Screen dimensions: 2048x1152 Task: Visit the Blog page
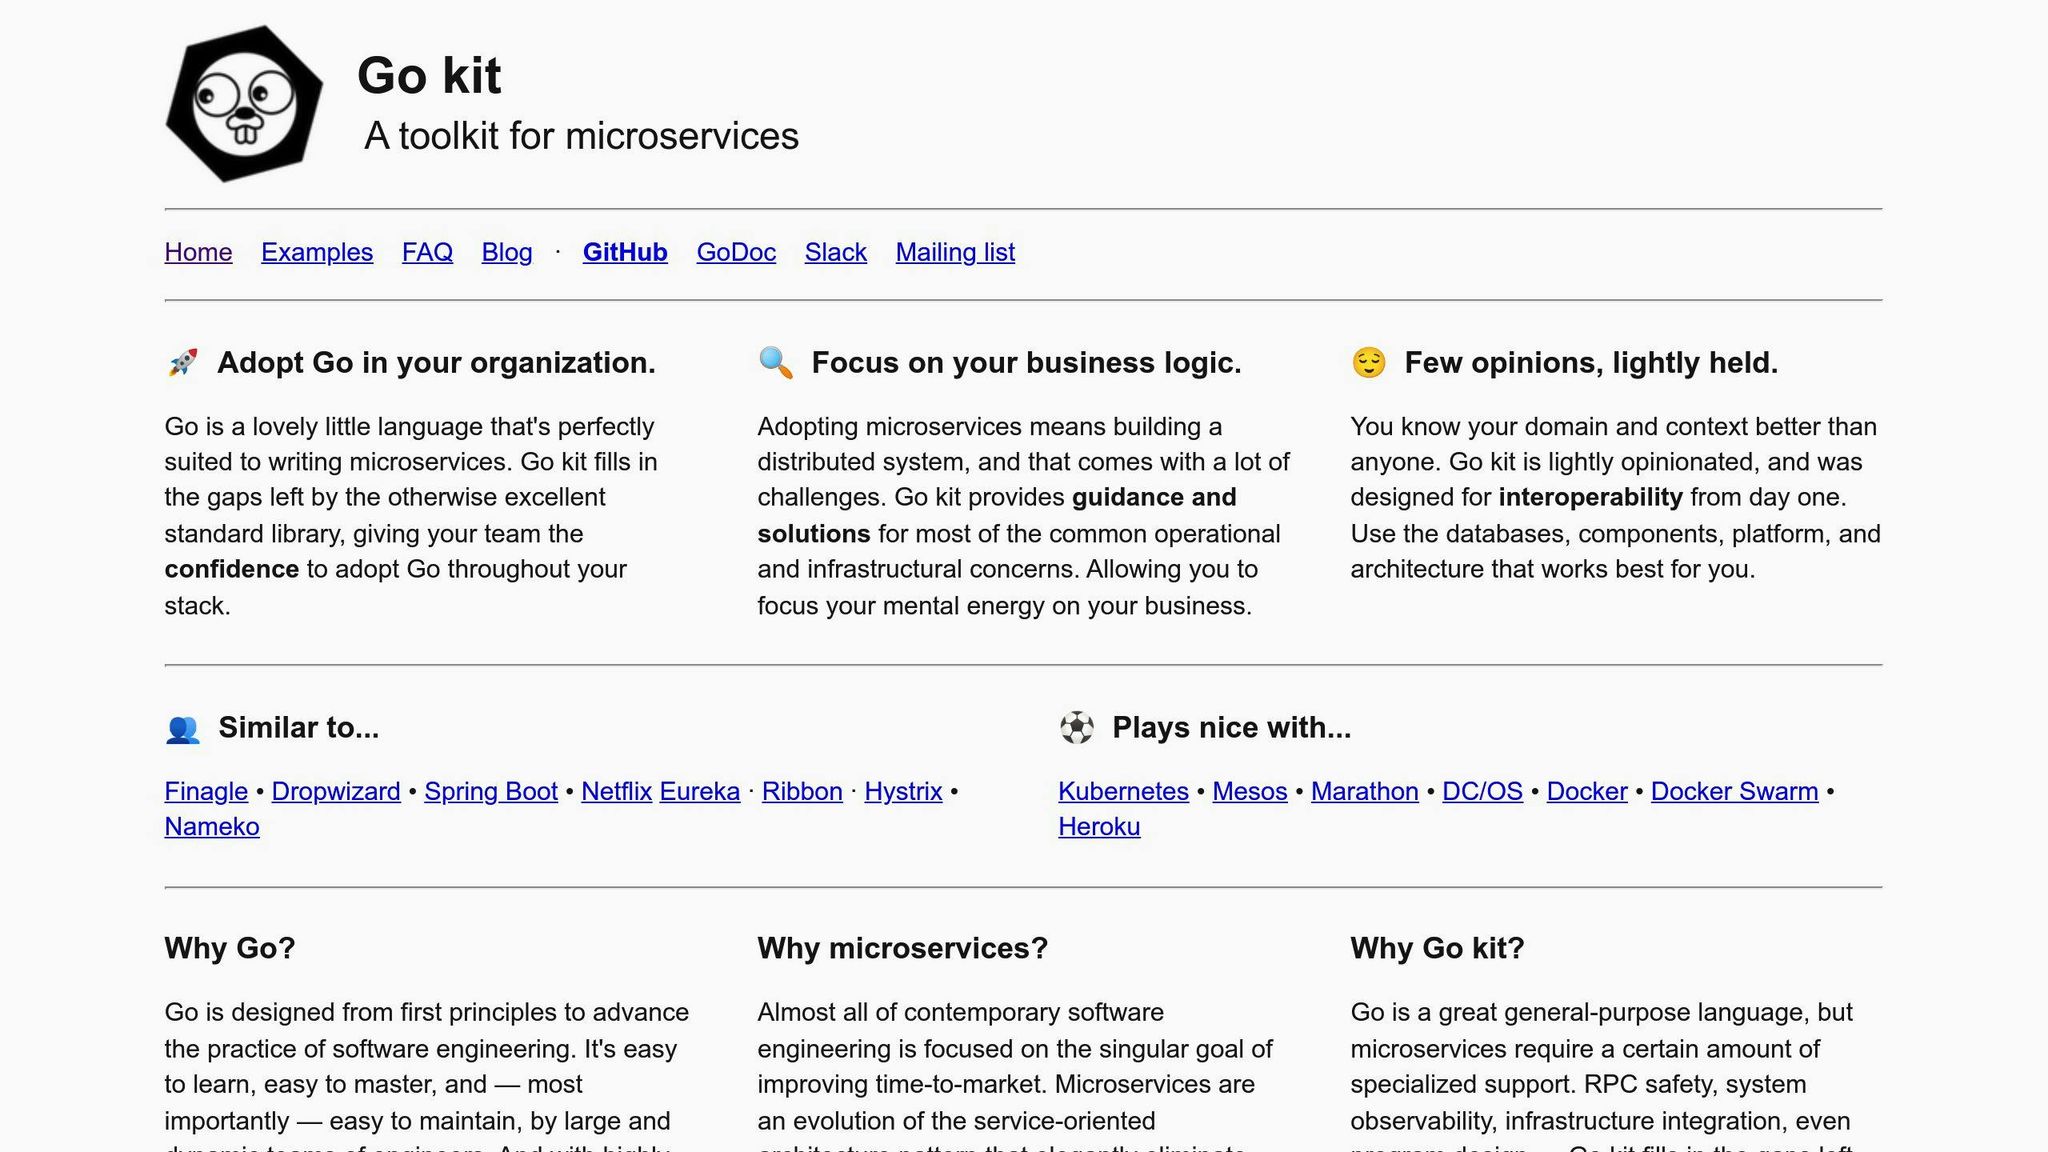[x=506, y=252]
